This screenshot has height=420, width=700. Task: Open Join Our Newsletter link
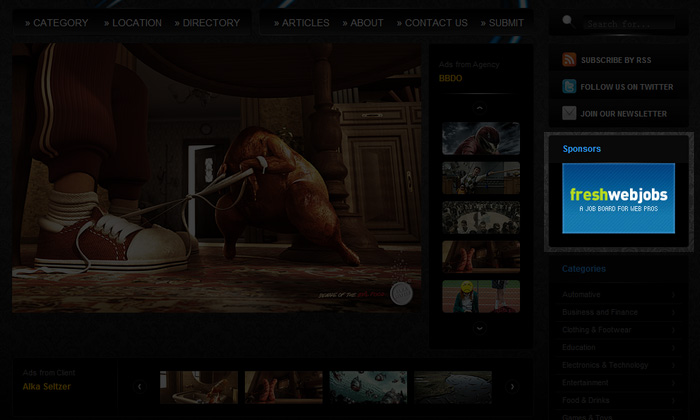[x=624, y=114]
